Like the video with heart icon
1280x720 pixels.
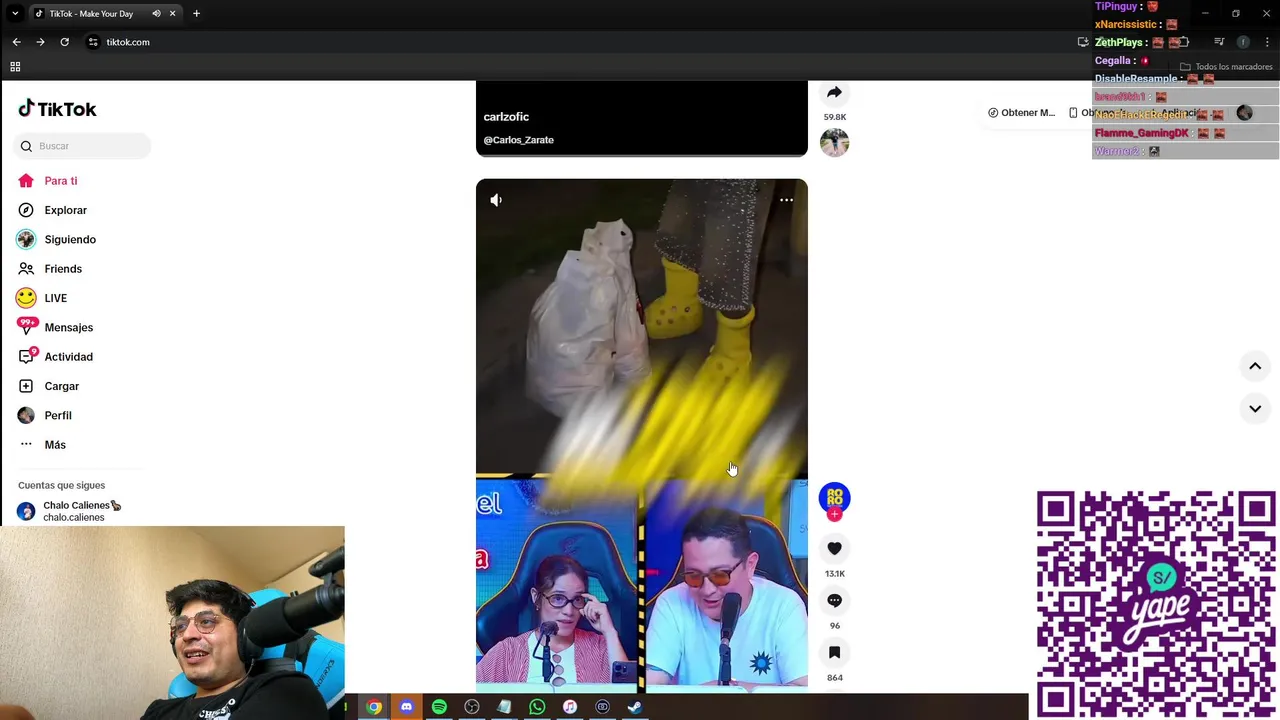point(834,548)
